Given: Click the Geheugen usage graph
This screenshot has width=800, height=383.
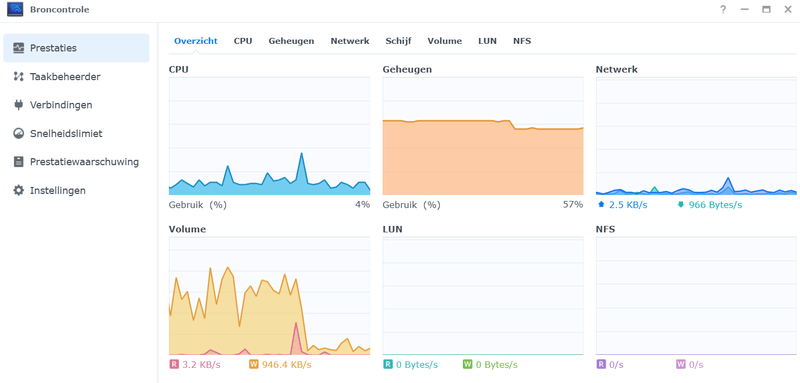Looking at the screenshot, I should pyautogui.click(x=483, y=136).
